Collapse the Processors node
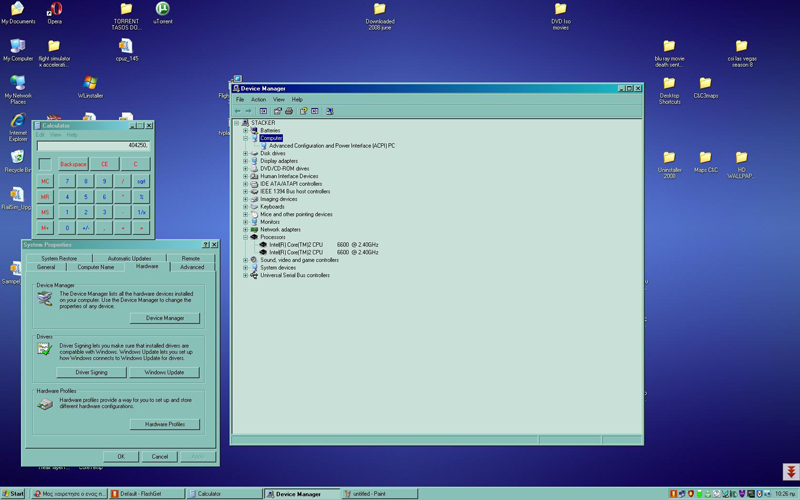800x500 pixels. pyautogui.click(x=245, y=237)
